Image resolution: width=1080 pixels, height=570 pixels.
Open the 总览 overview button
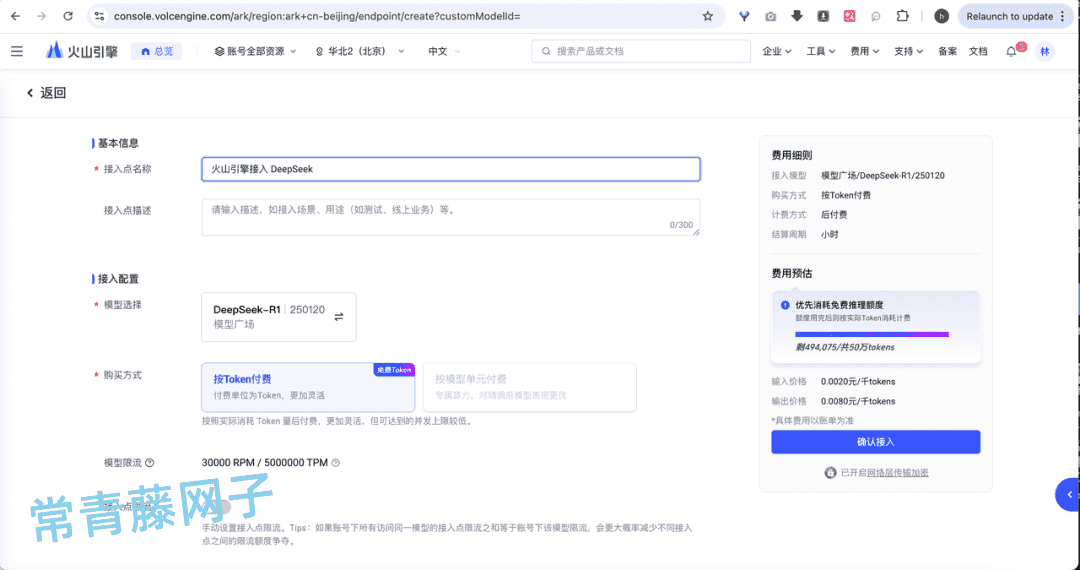156,51
